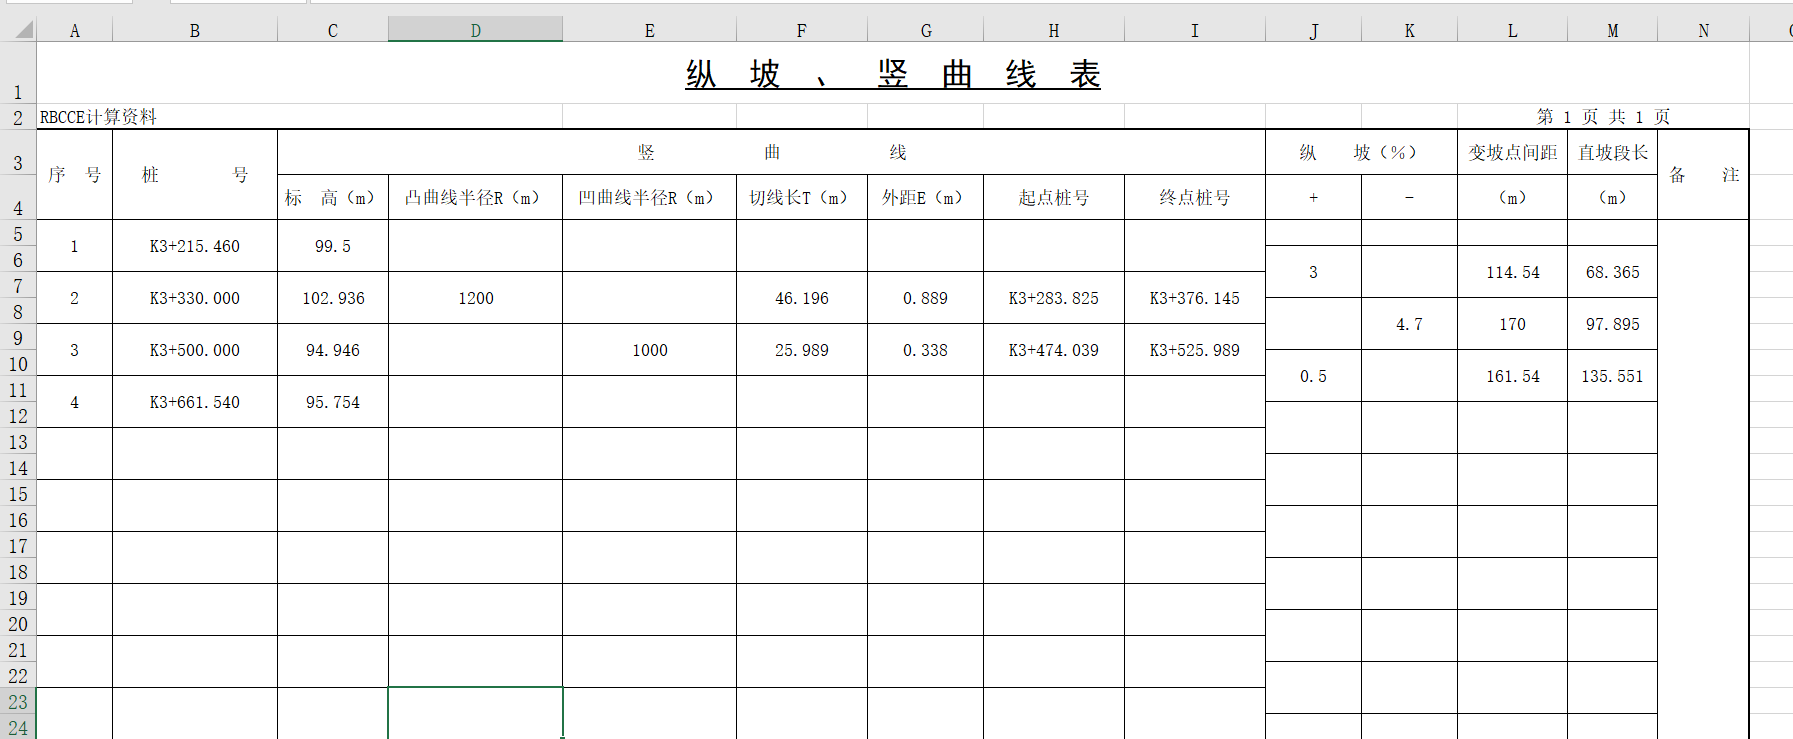Click row header 20
This screenshot has width=1793, height=739.
[18, 624]
